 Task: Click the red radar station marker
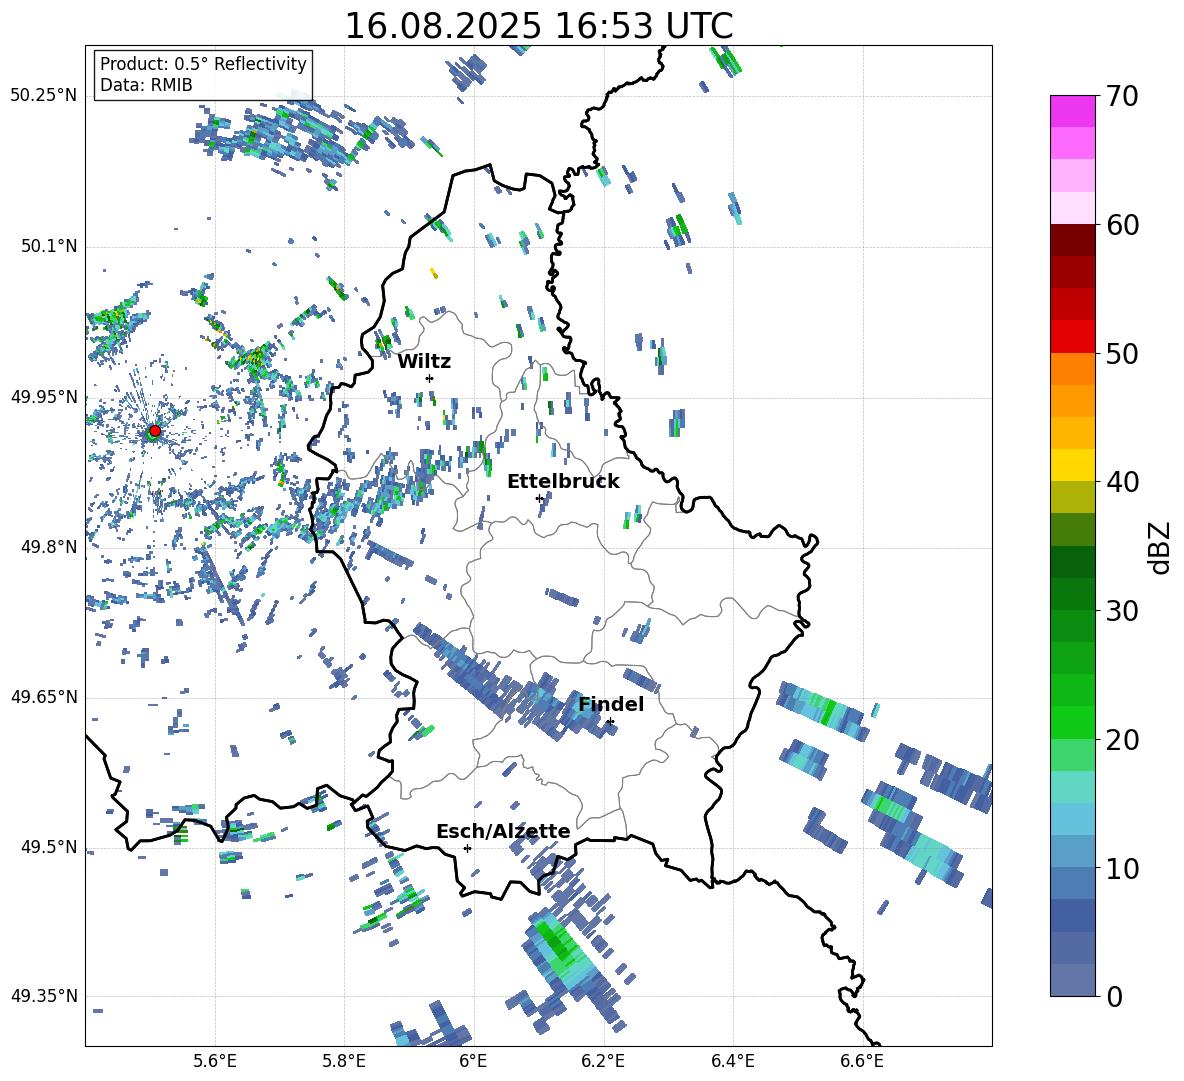155,431
